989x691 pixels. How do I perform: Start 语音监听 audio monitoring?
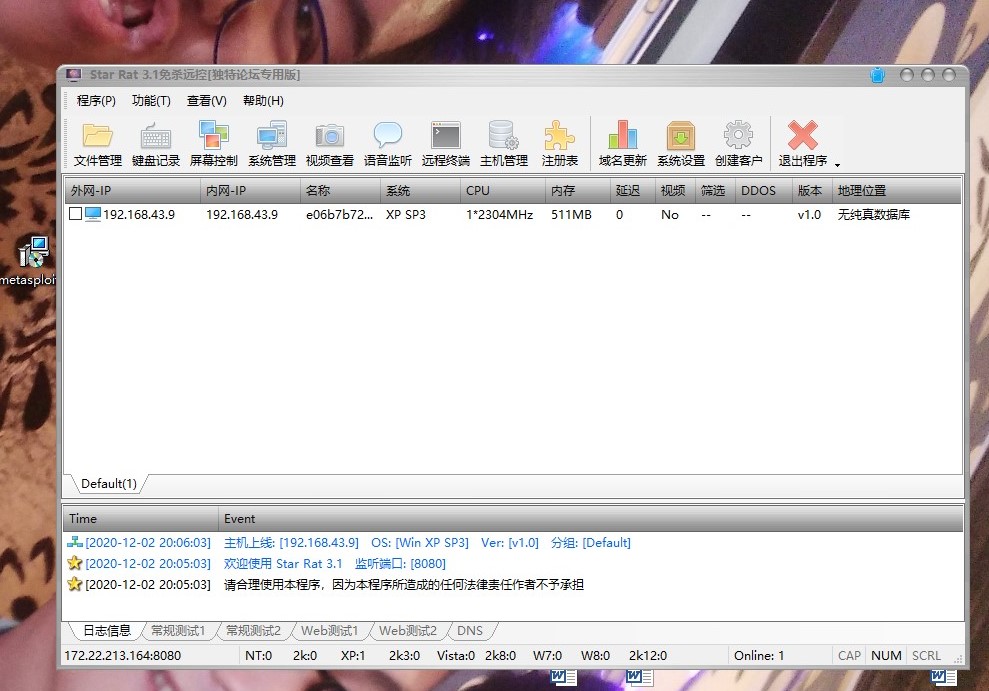coord(388,144)
